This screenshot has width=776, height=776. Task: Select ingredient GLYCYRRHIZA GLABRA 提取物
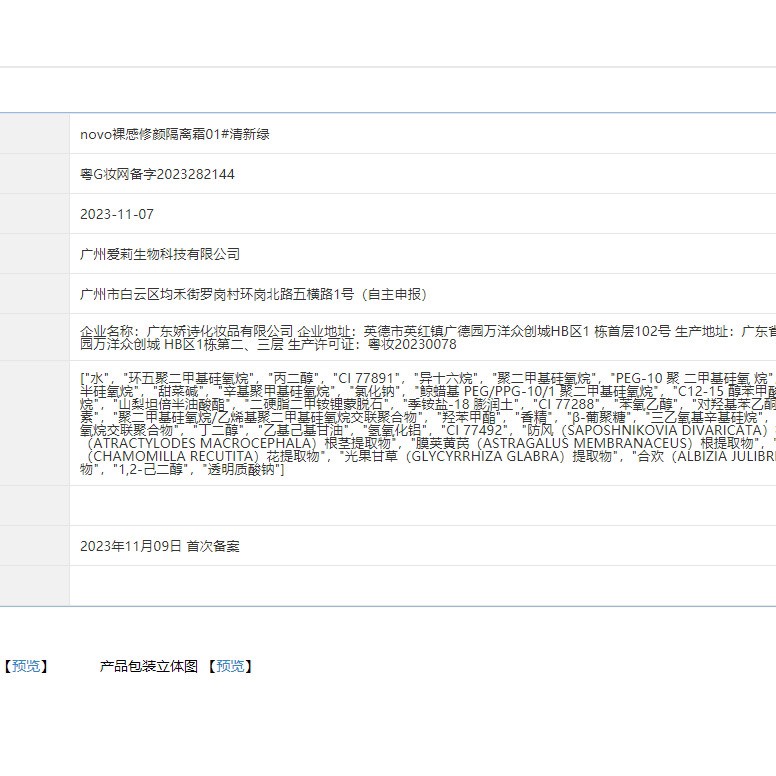(479, 456)
